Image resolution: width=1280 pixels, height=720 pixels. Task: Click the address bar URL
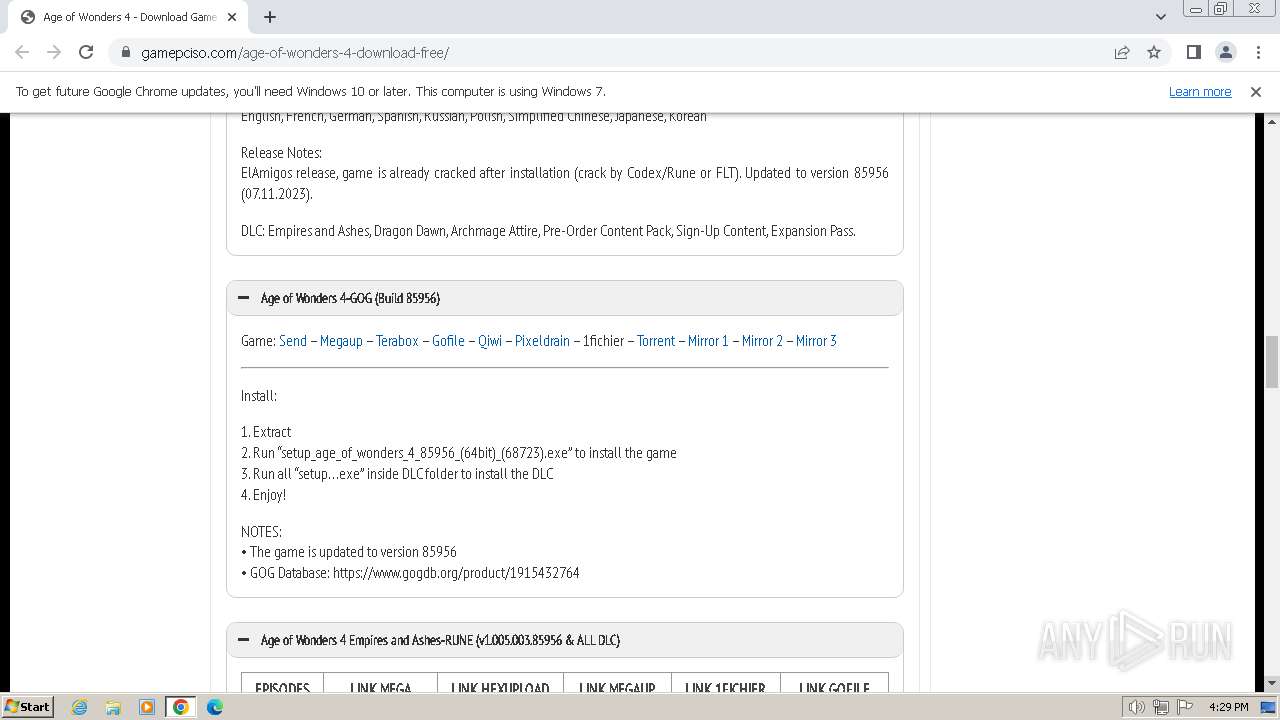pyautogui.click(x=295, y=52)
